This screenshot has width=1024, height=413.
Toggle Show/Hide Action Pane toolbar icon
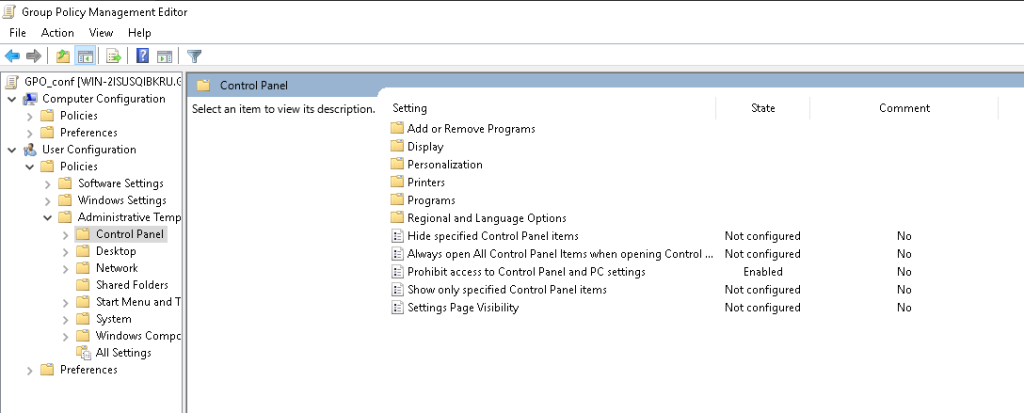[x=164, y=56]
